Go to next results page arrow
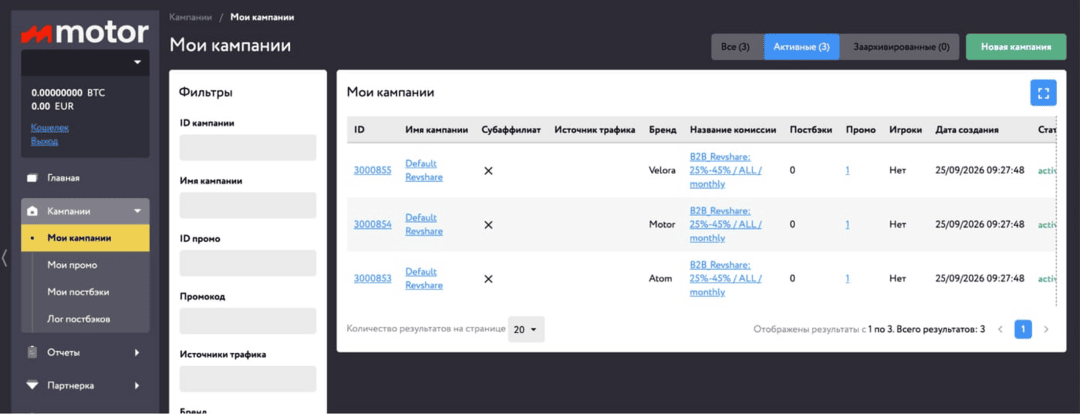 tap(1046, 329)
